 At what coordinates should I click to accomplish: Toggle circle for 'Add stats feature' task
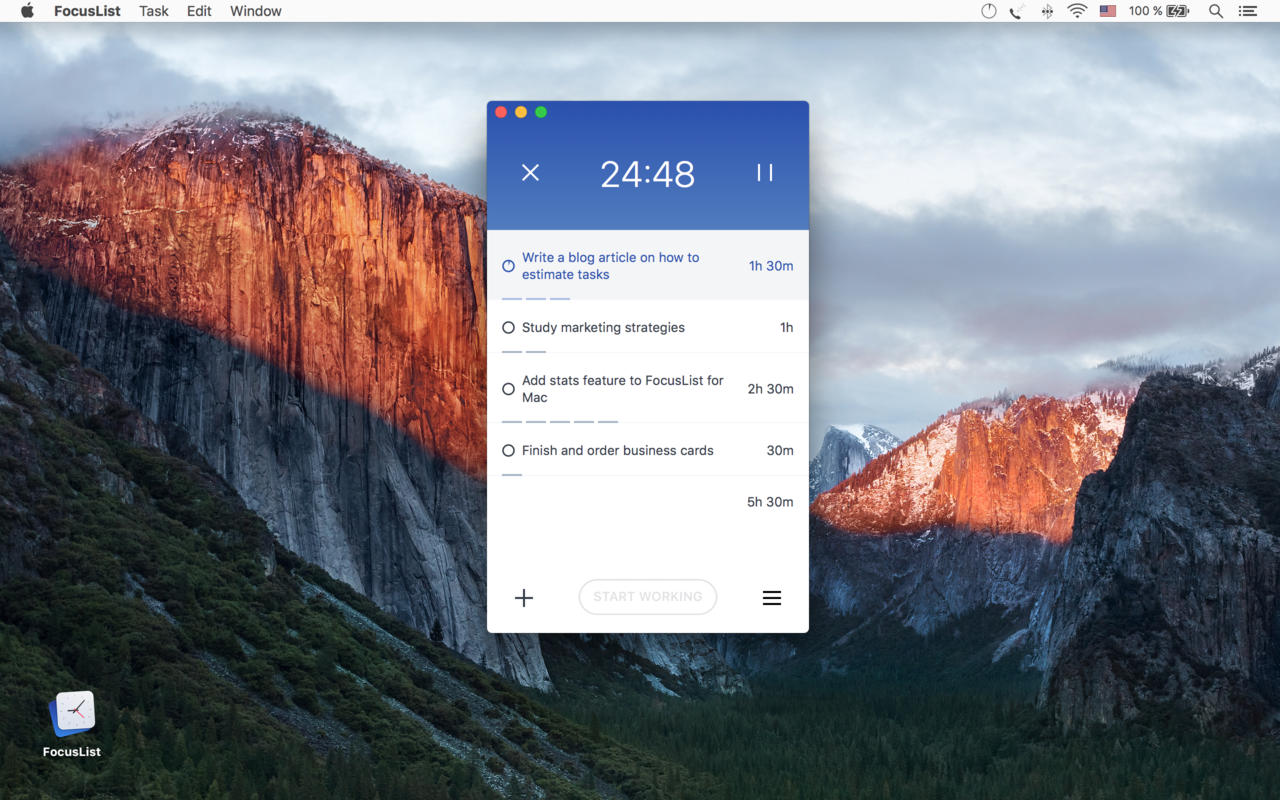click(x=508, y=389)
